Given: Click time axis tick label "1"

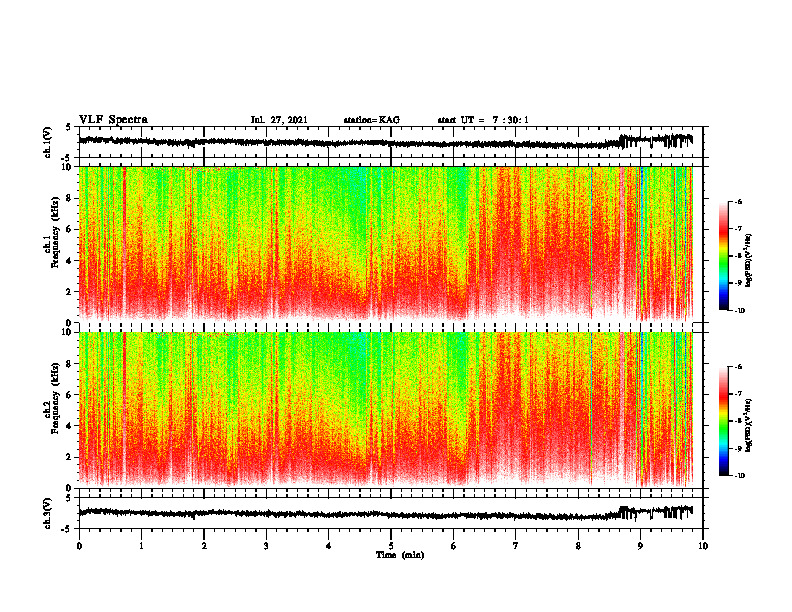Looking at the screenshot, I should 141,546.
